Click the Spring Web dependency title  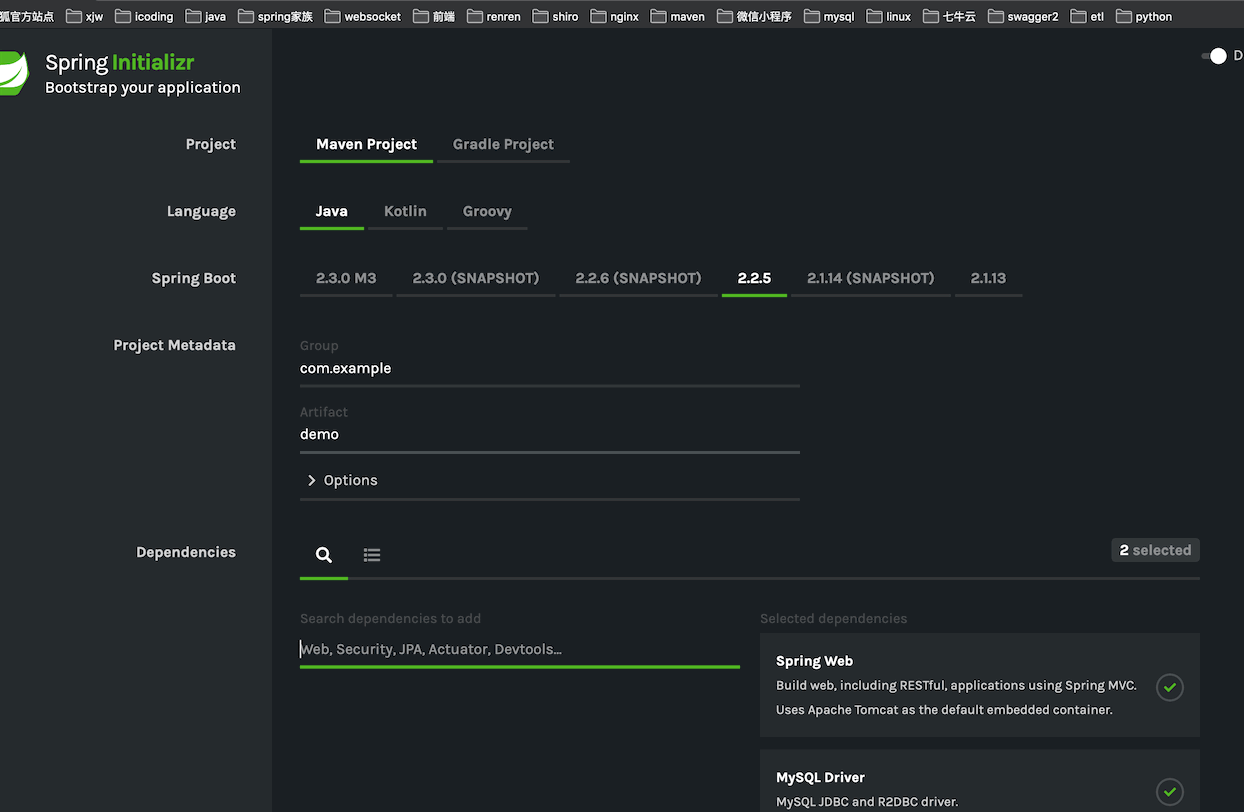coord(814,661)
